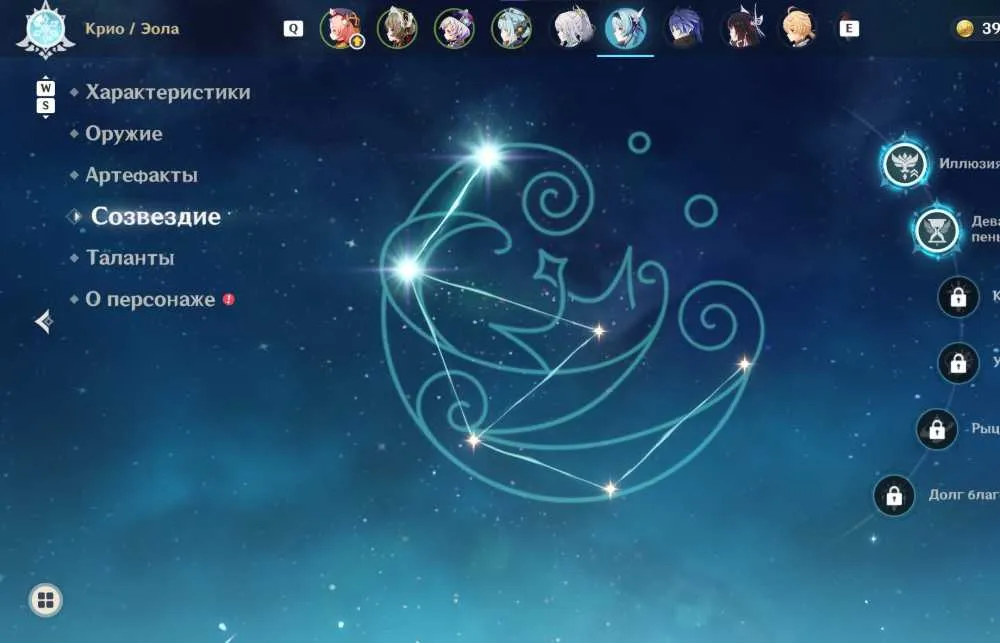1000x643 pixels.
Task: Click the Cryo element emblem next to Эола
Action: tap(46, 29)
